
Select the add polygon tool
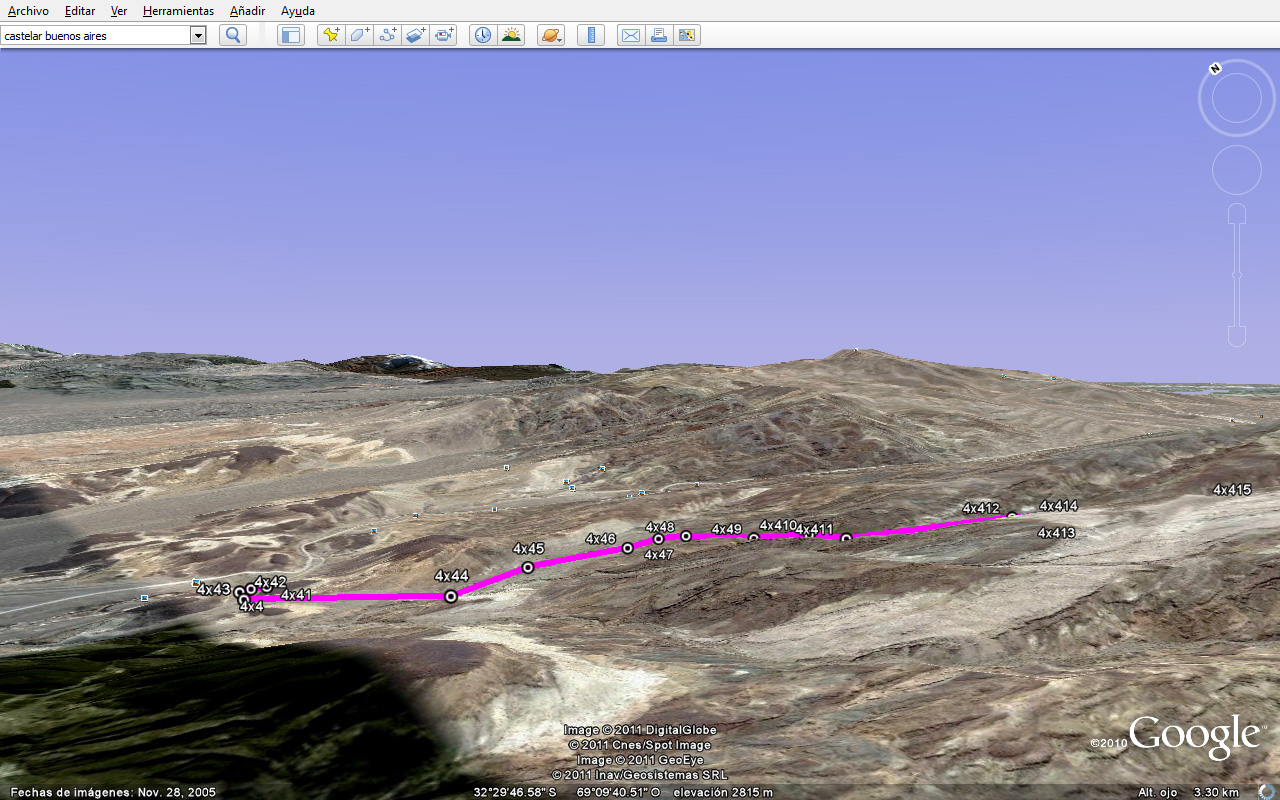[x=360, y=35]
